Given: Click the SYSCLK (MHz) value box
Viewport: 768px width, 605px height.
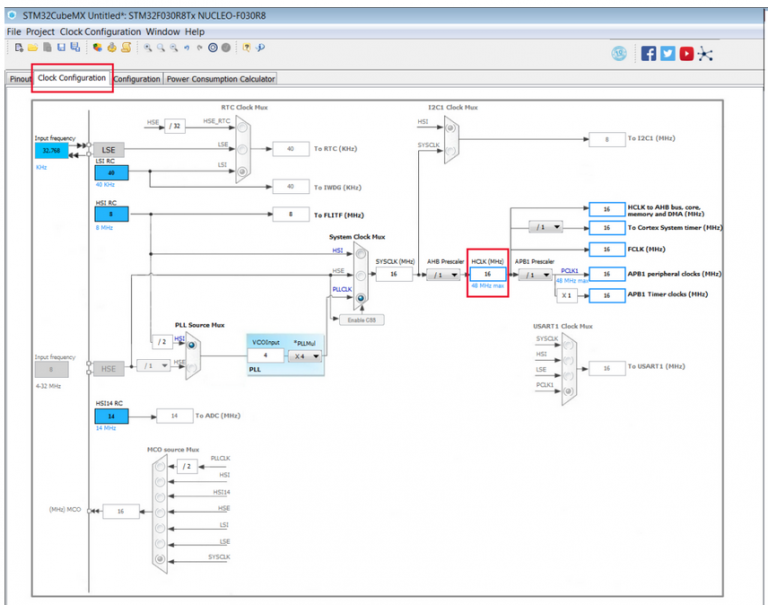Looking at the screenshot, I should (394, 274).
